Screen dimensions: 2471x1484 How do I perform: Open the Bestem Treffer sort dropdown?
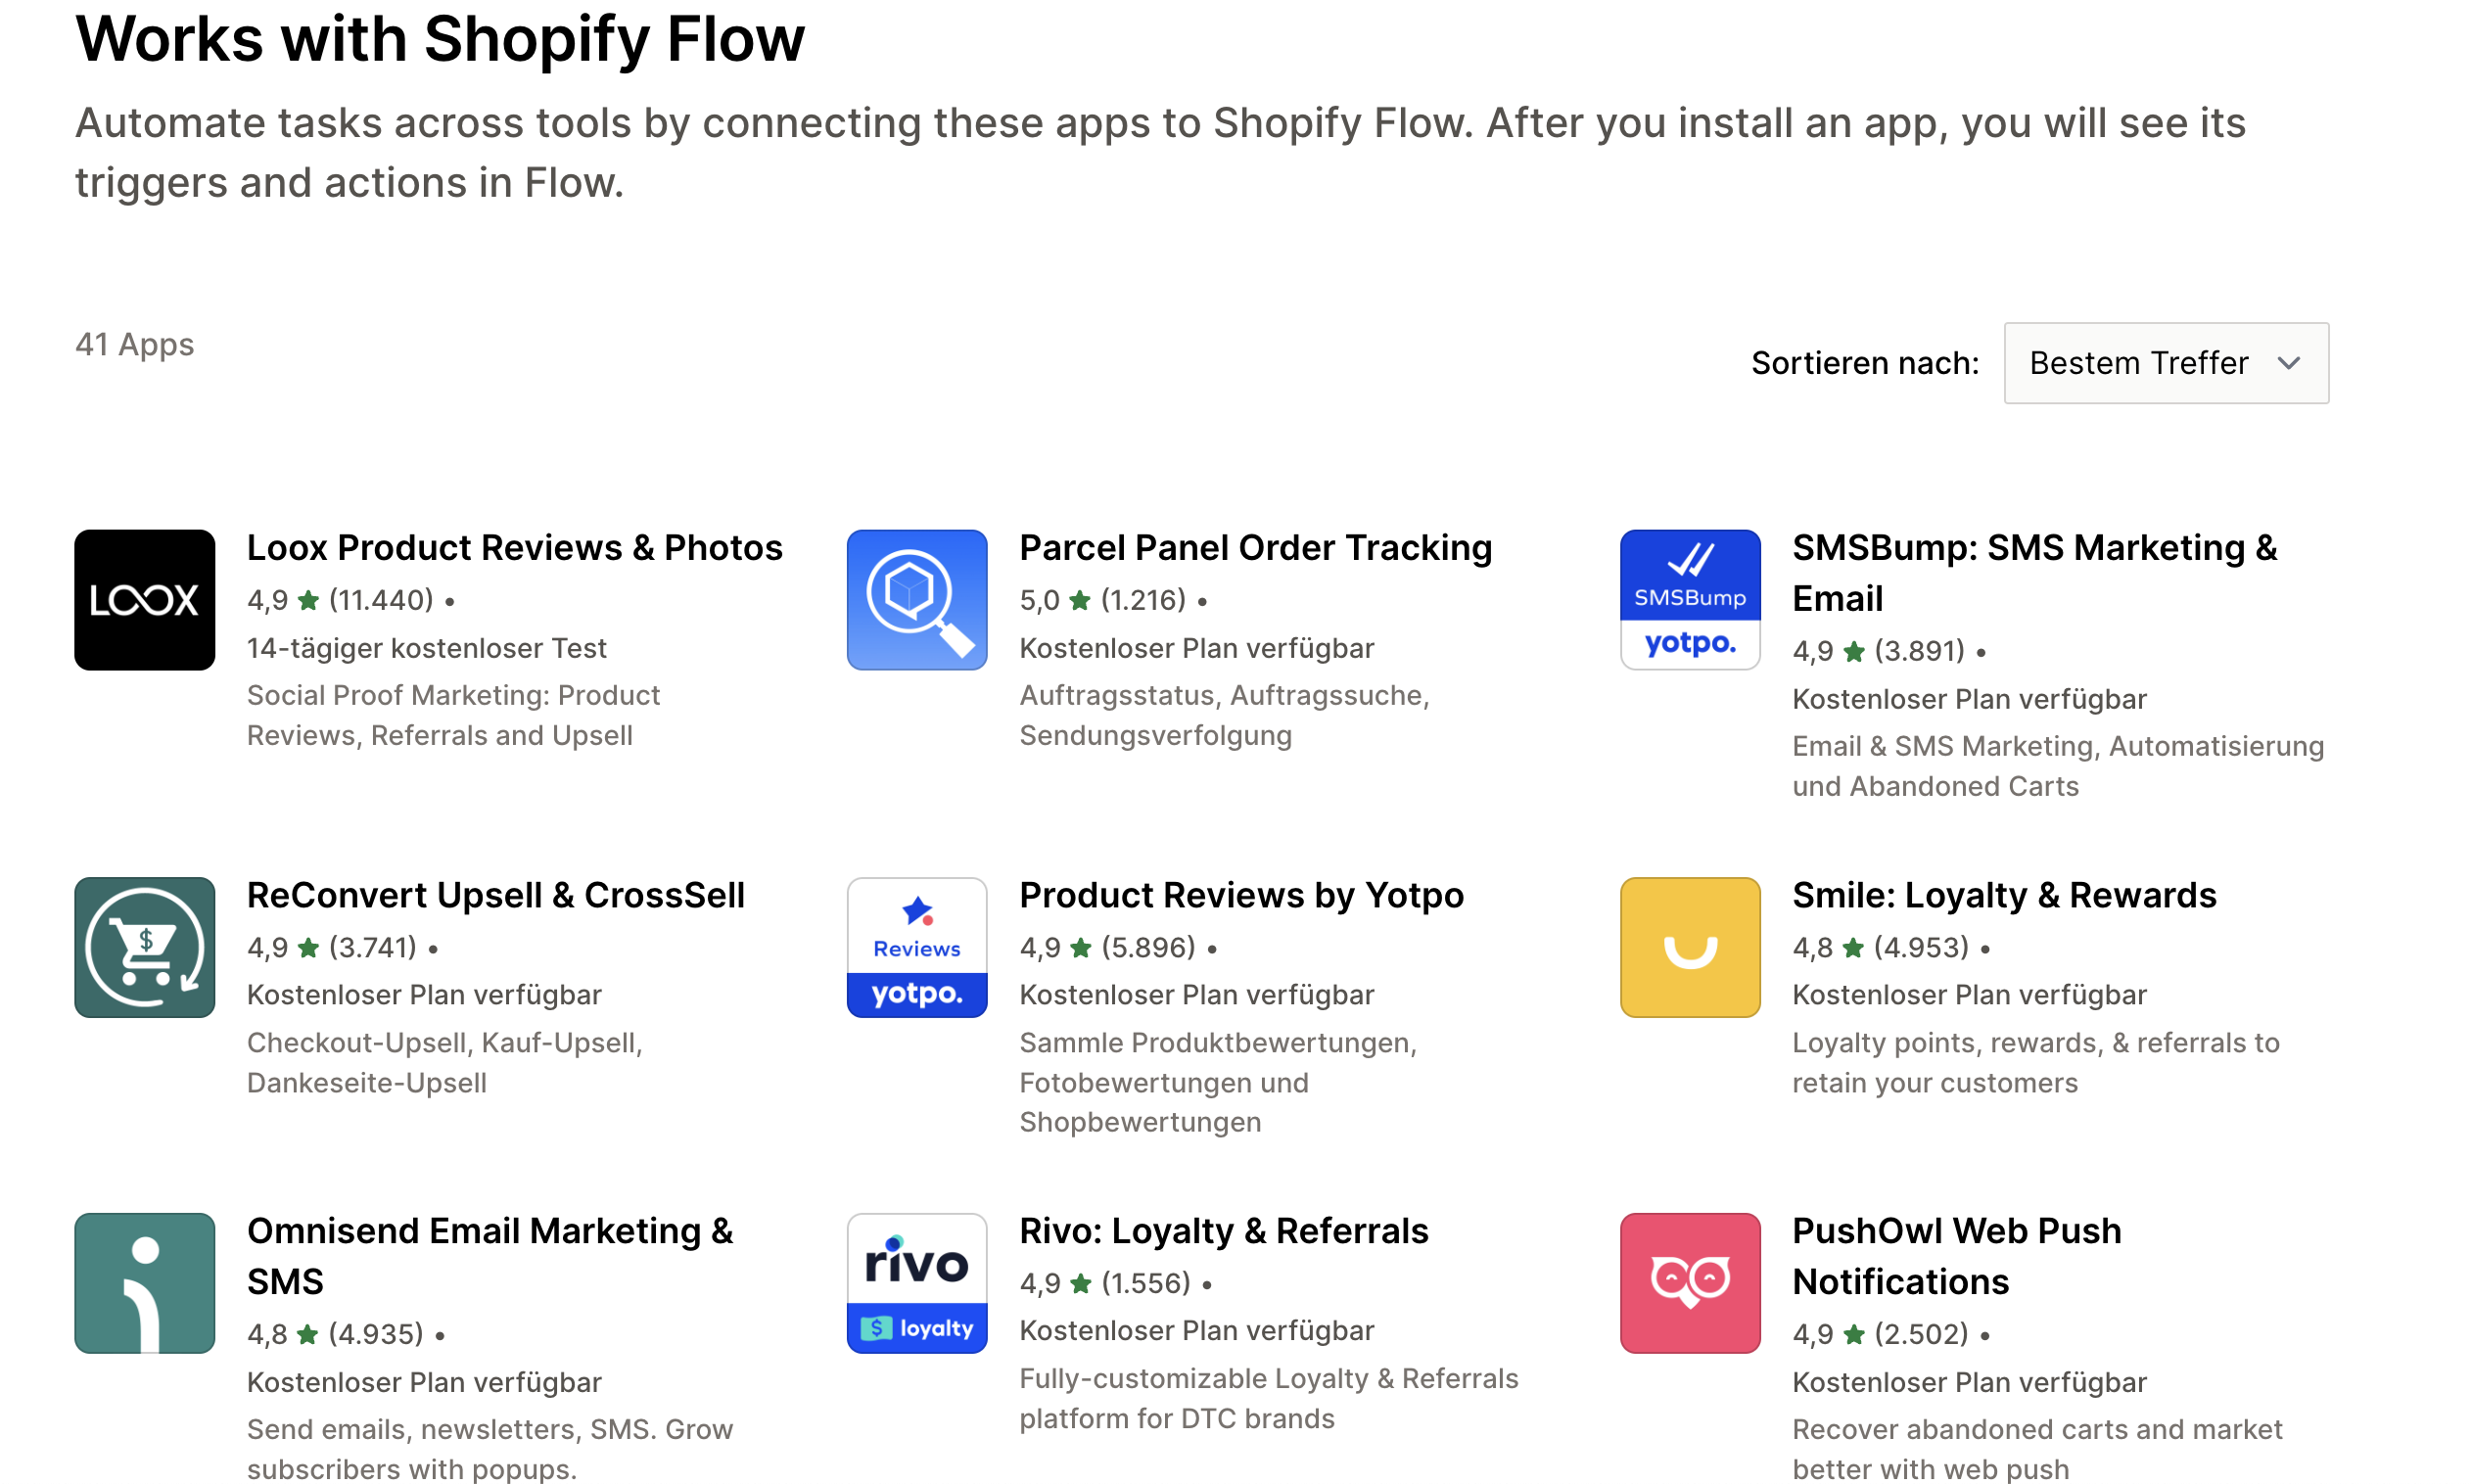pyautogui.click(x=2137, y=363)
